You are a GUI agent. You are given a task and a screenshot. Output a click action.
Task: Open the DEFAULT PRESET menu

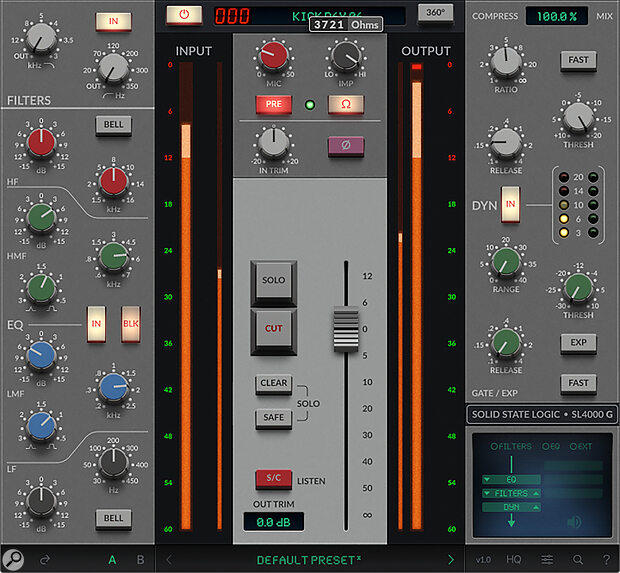pyautogui.click(x=309, y=560)
